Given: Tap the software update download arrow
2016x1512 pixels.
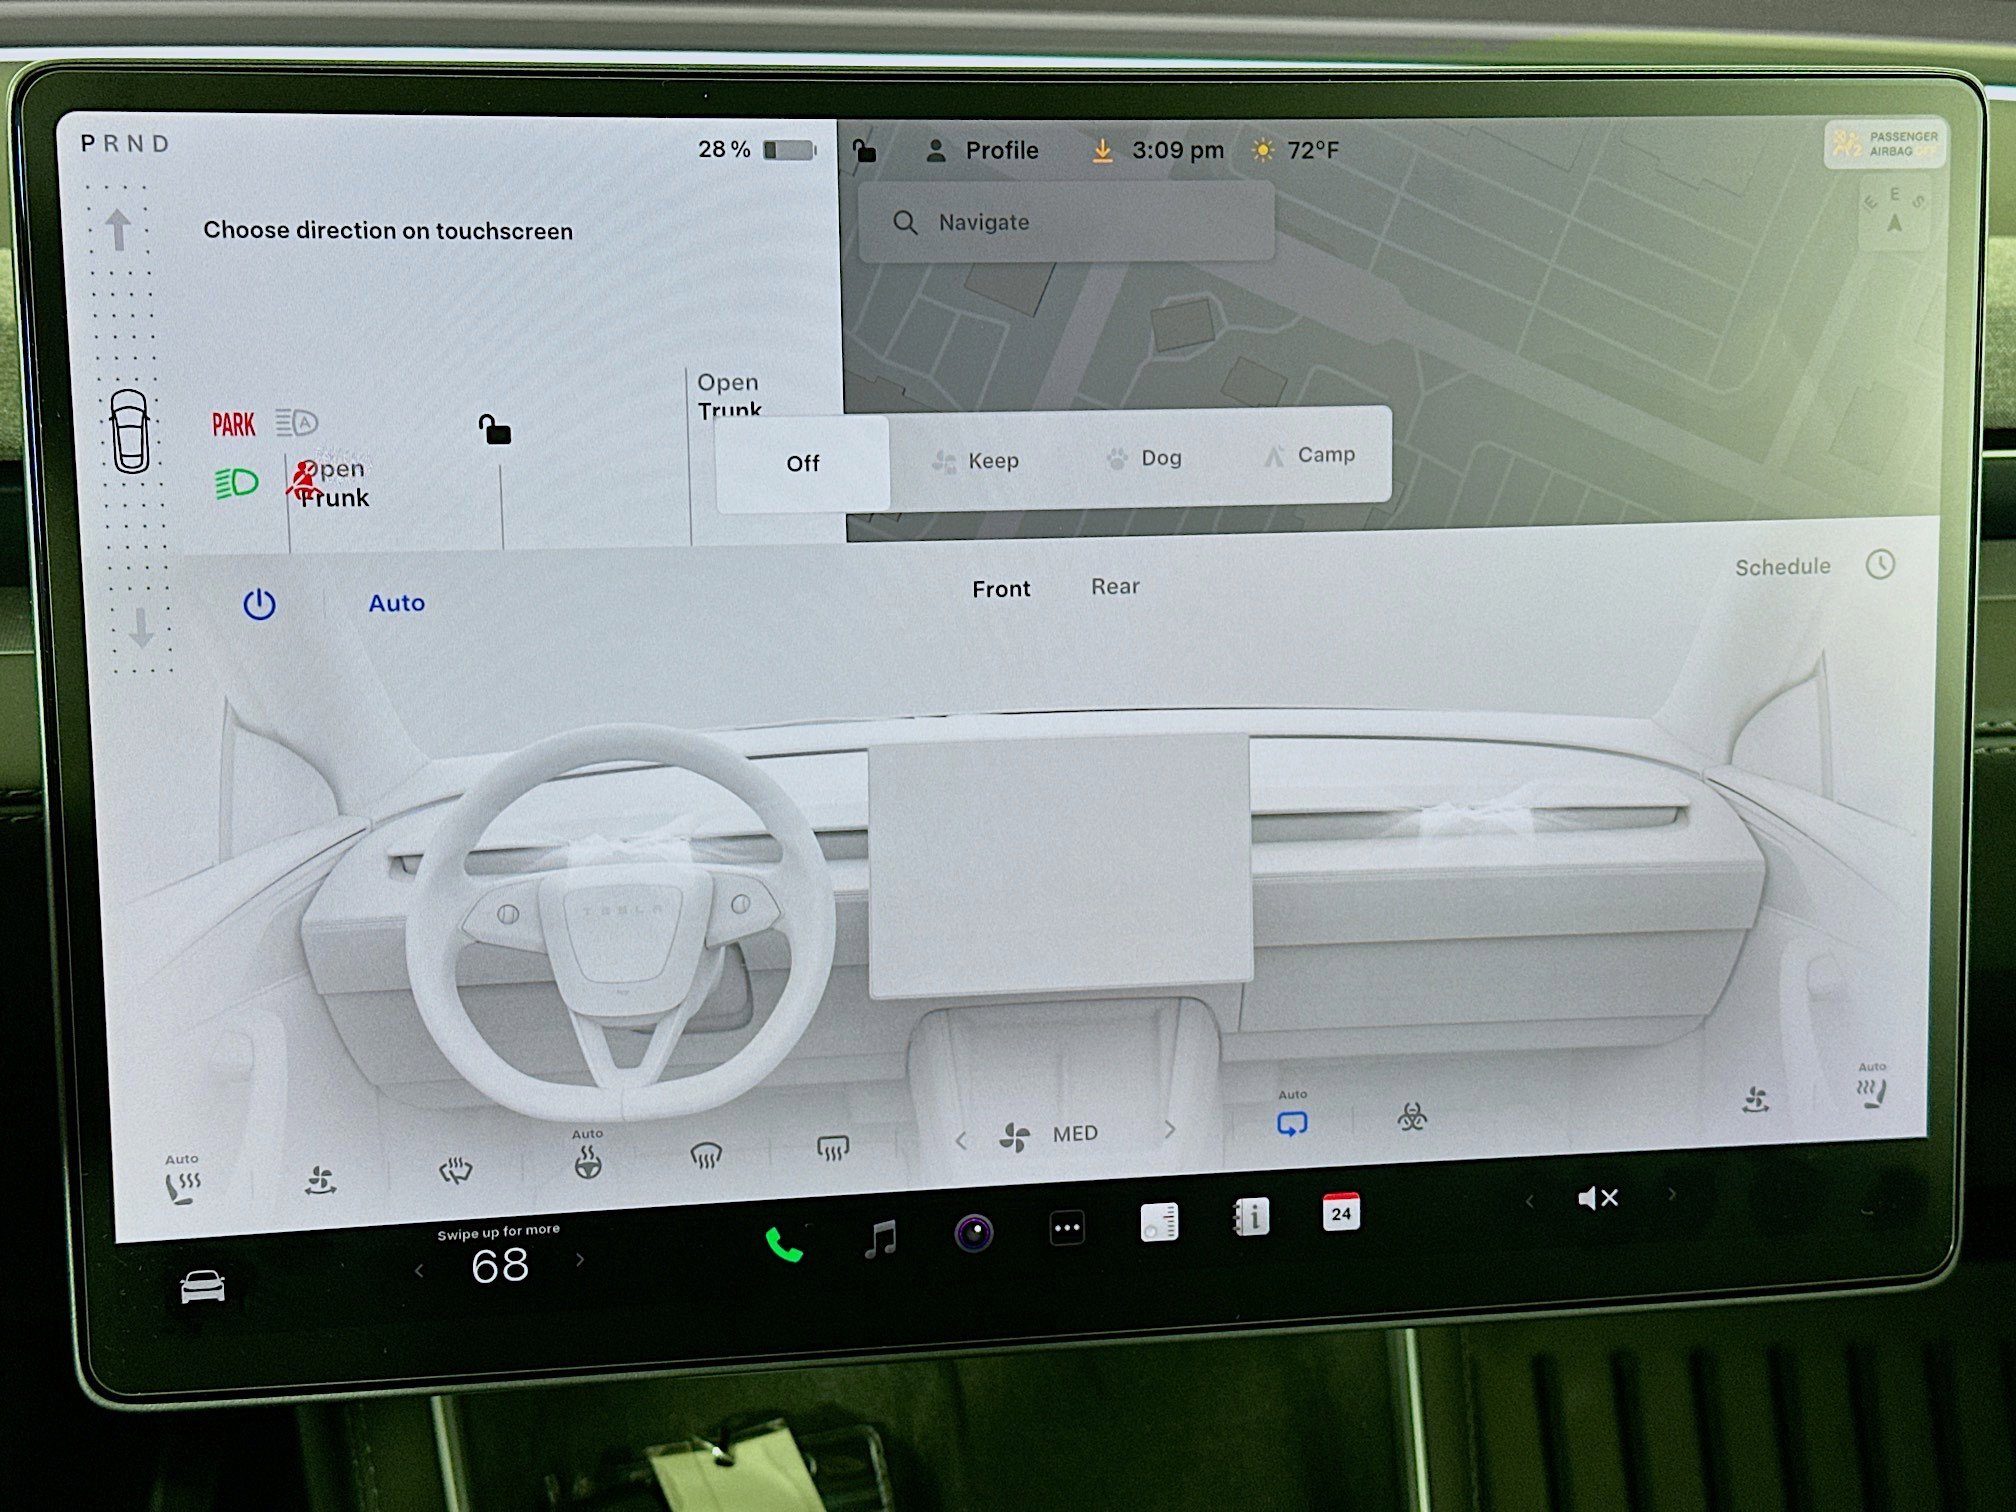Looking at the screenshot, I should (1102, 151).
